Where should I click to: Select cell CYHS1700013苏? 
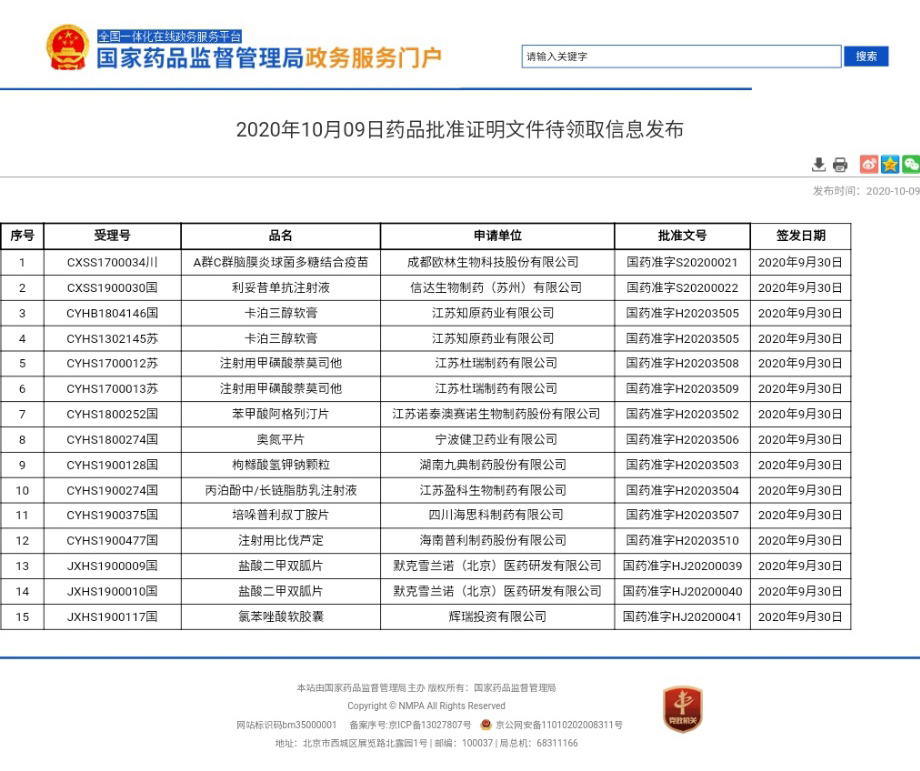(112, 389)
